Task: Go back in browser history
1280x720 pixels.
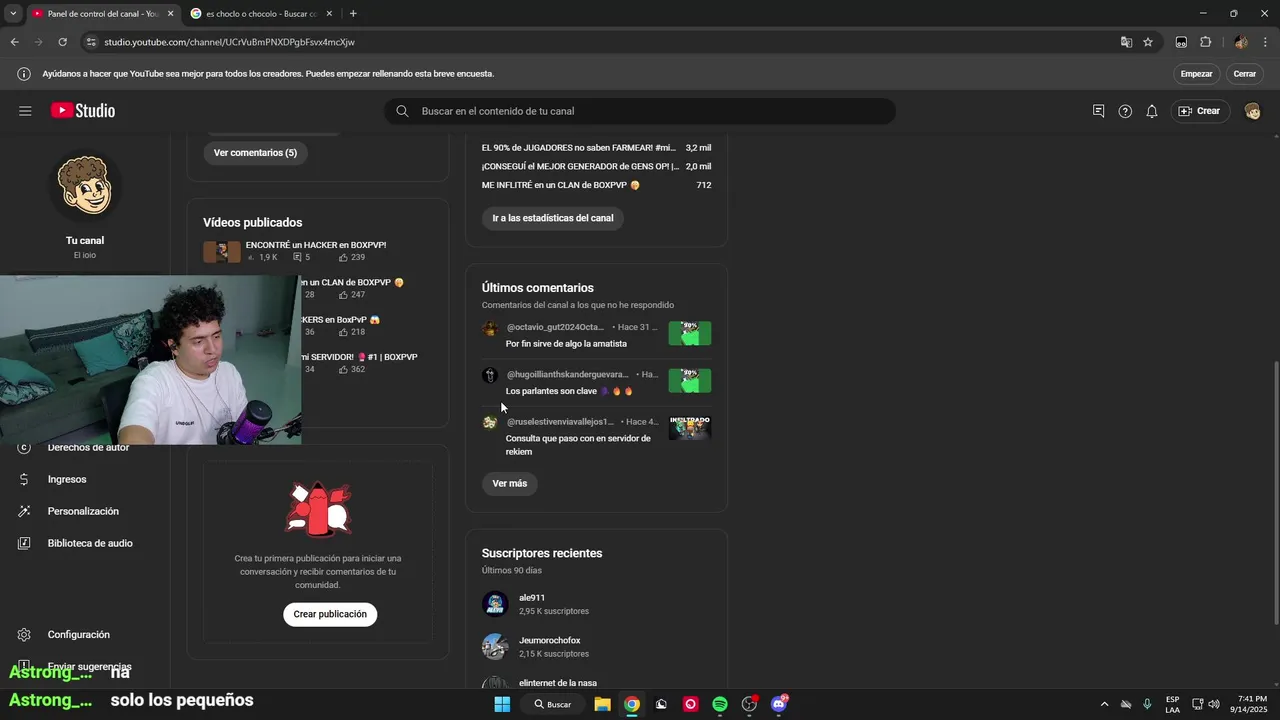Action: point(14,42)
